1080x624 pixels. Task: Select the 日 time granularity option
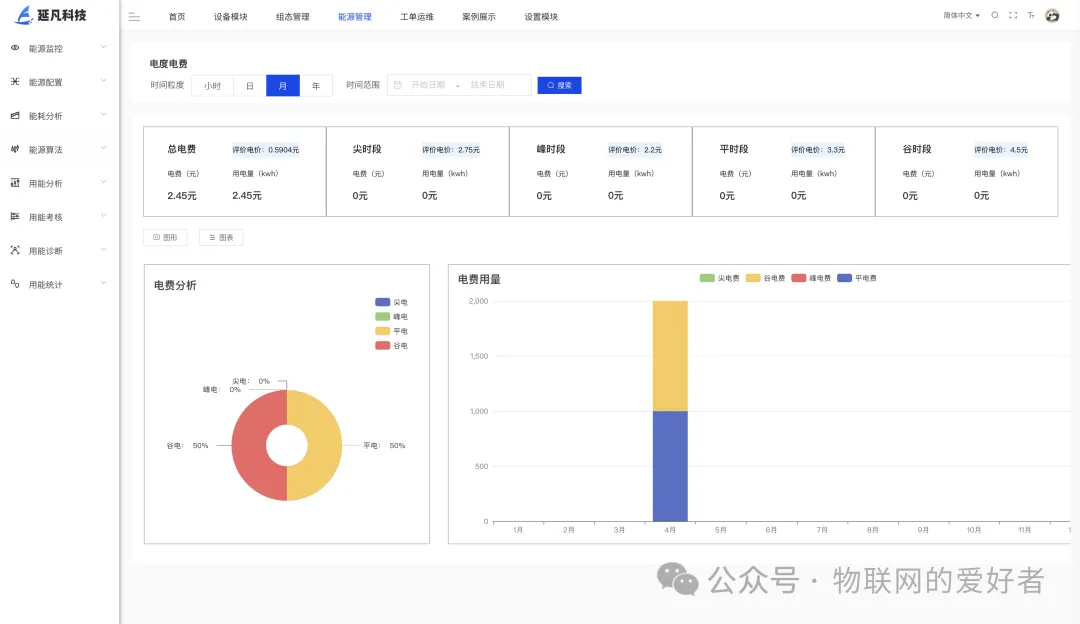(x=249, y=85)
